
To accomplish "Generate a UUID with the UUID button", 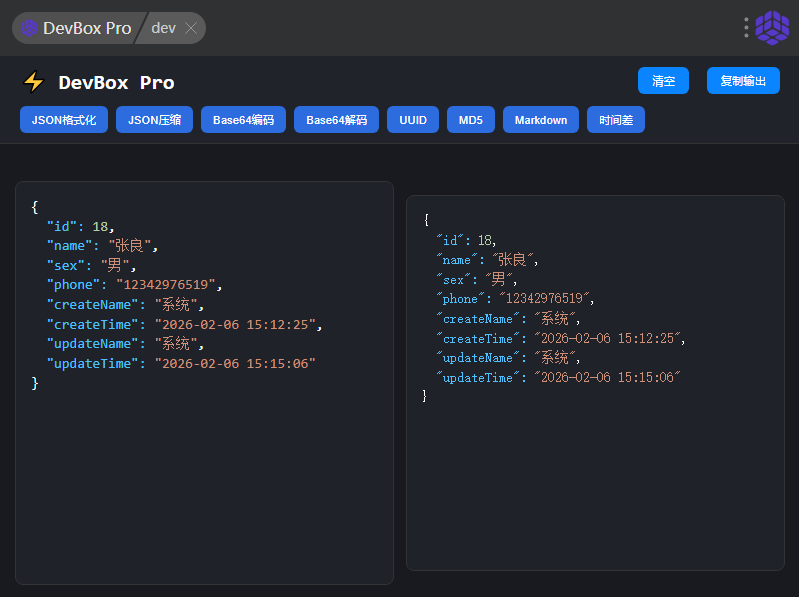I will coord(413,120).
